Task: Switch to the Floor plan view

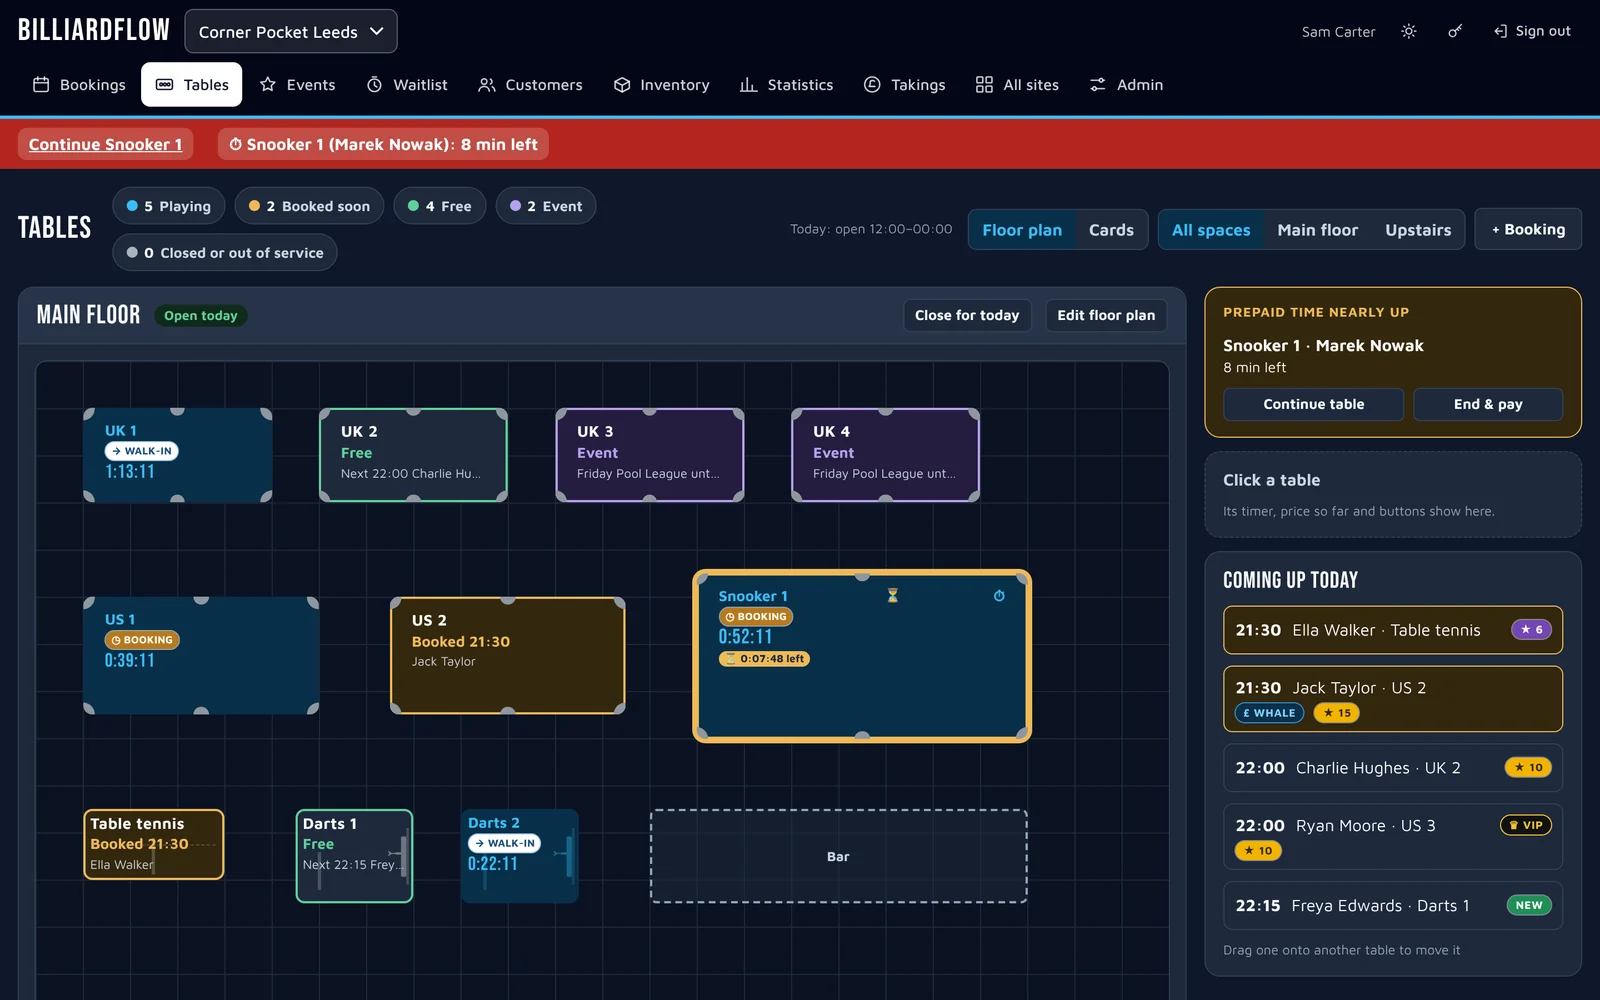Action: (1022, 229)
